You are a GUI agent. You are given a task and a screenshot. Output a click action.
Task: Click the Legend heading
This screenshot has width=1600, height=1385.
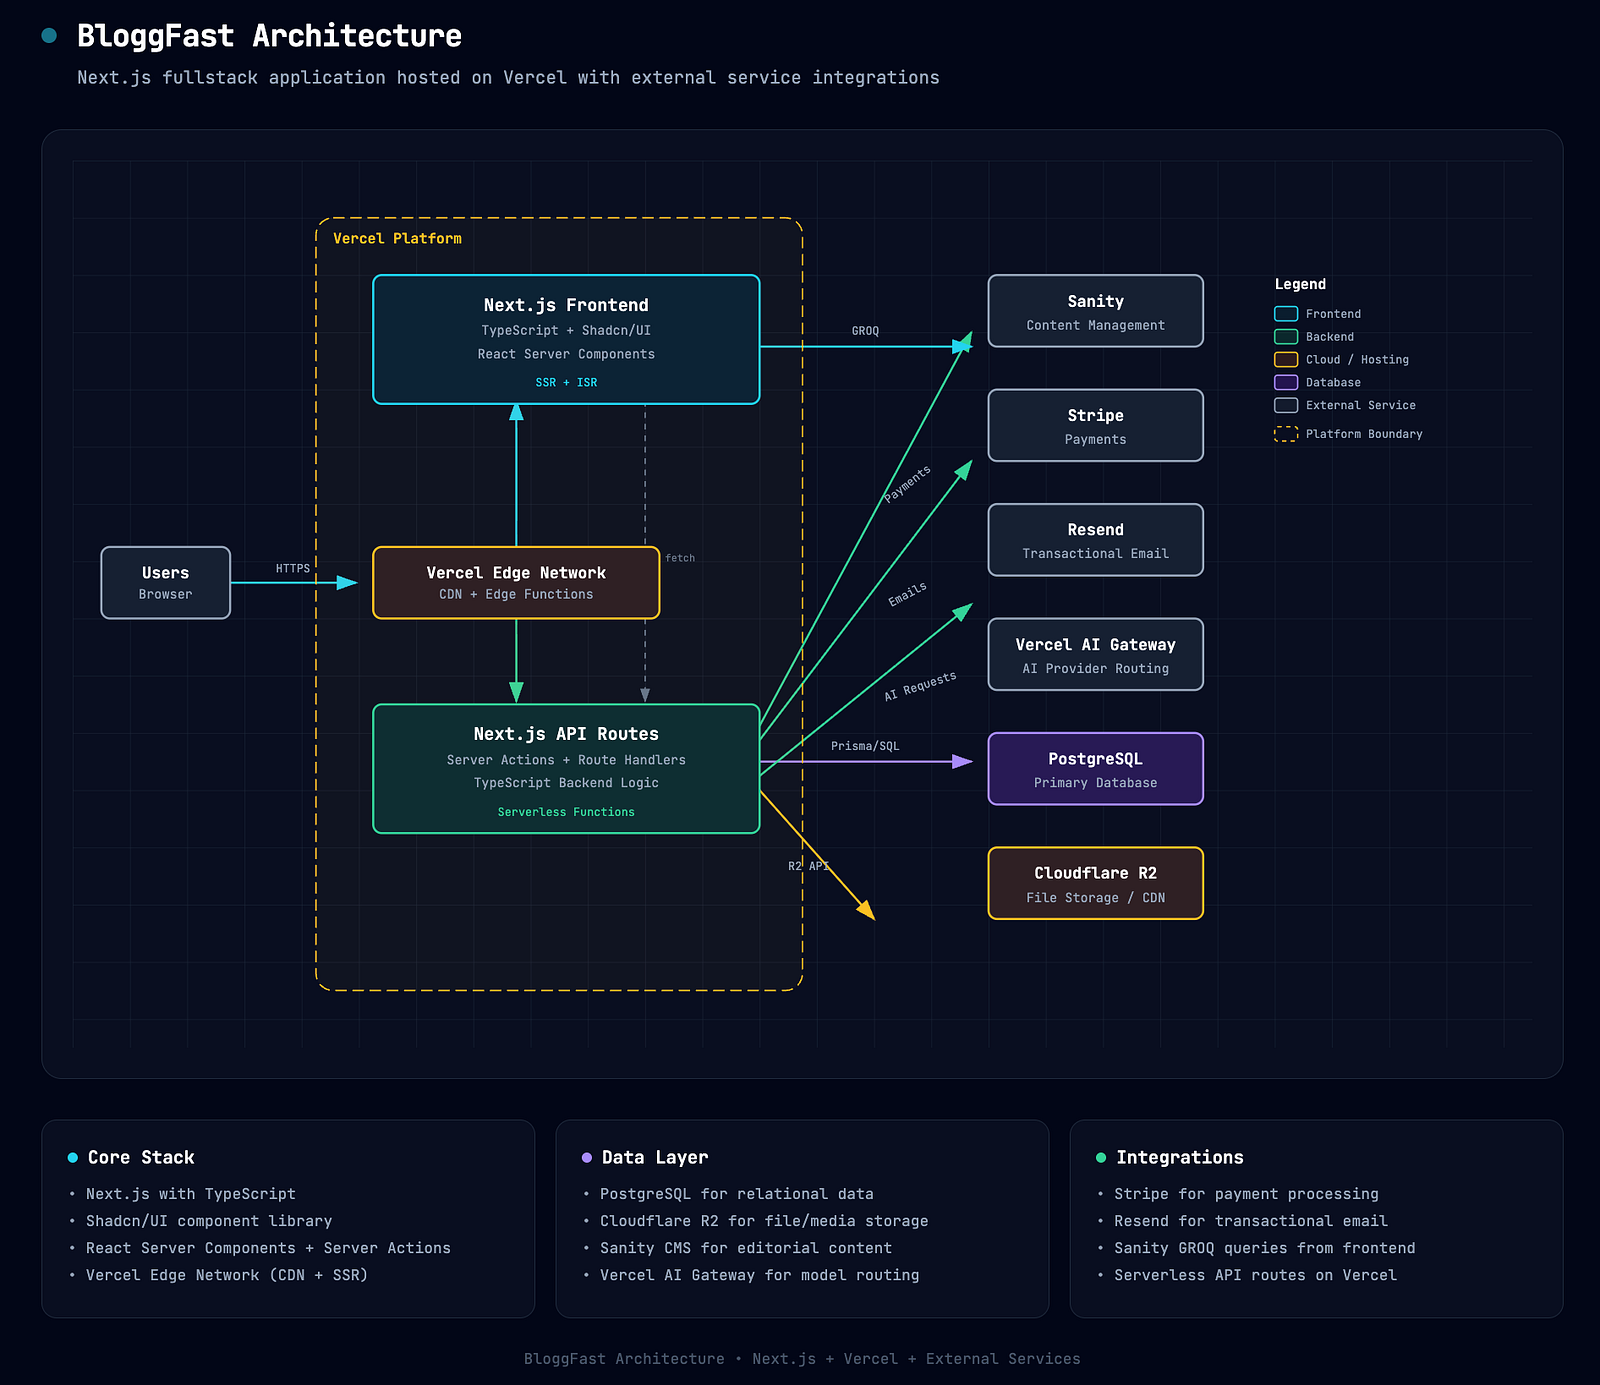1300,284
